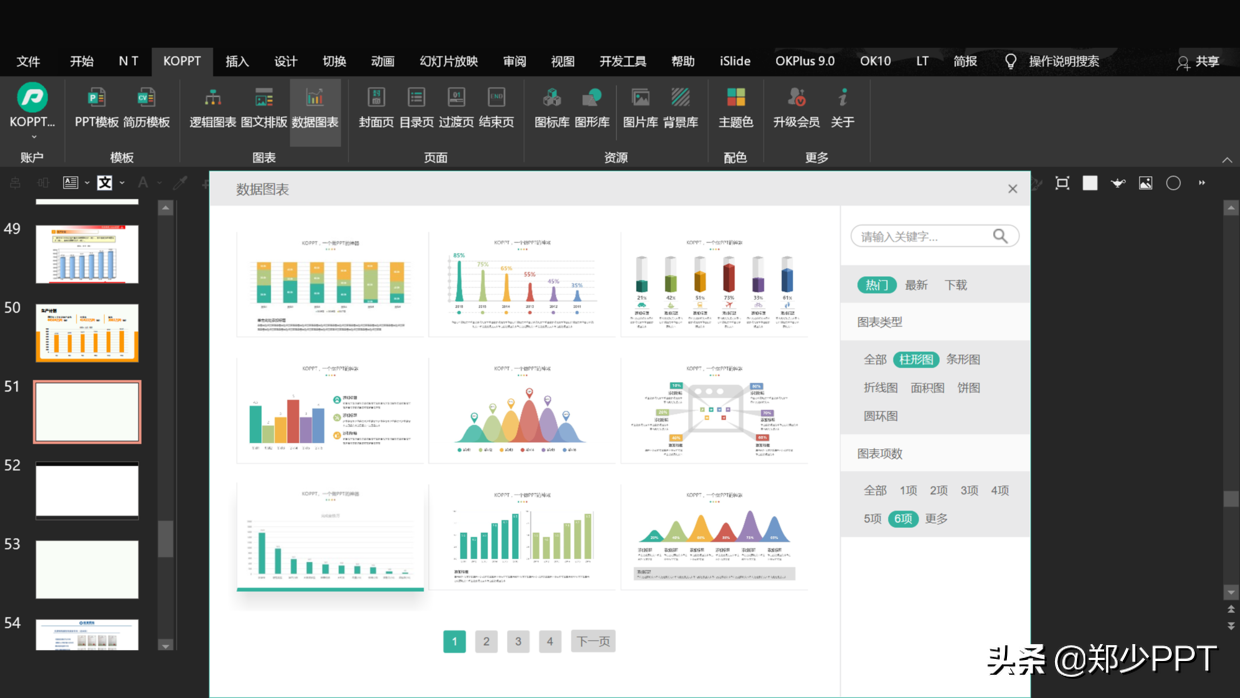Select slide 50 thumbnail
The height and width of the screenshot is (698, 1240).
[x=87, y=332]
